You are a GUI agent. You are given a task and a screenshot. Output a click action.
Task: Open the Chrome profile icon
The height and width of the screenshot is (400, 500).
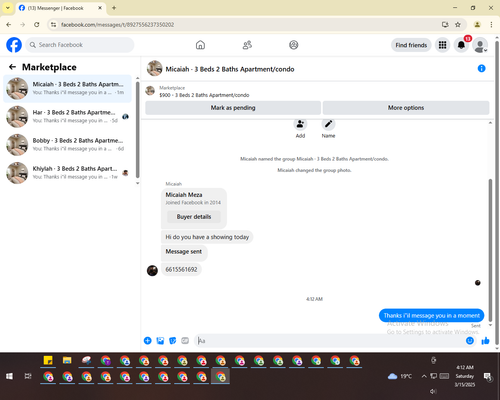click(x=477, y=25)
